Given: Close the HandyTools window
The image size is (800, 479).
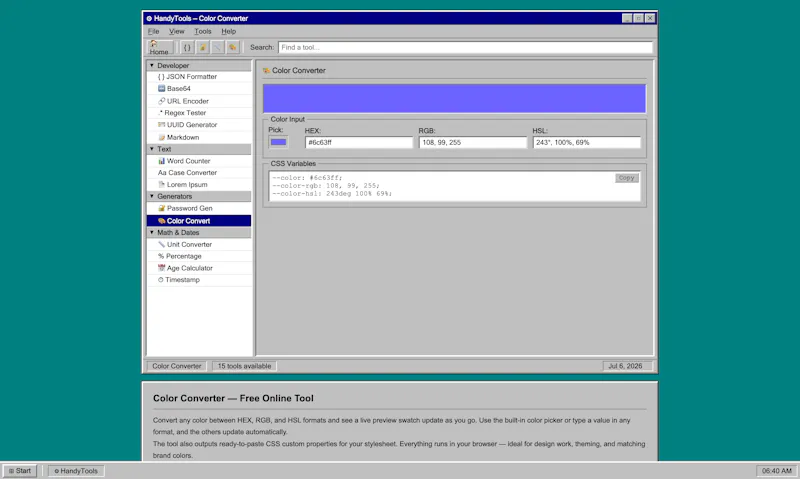Looking at the screenshot, I should [650, 18].
